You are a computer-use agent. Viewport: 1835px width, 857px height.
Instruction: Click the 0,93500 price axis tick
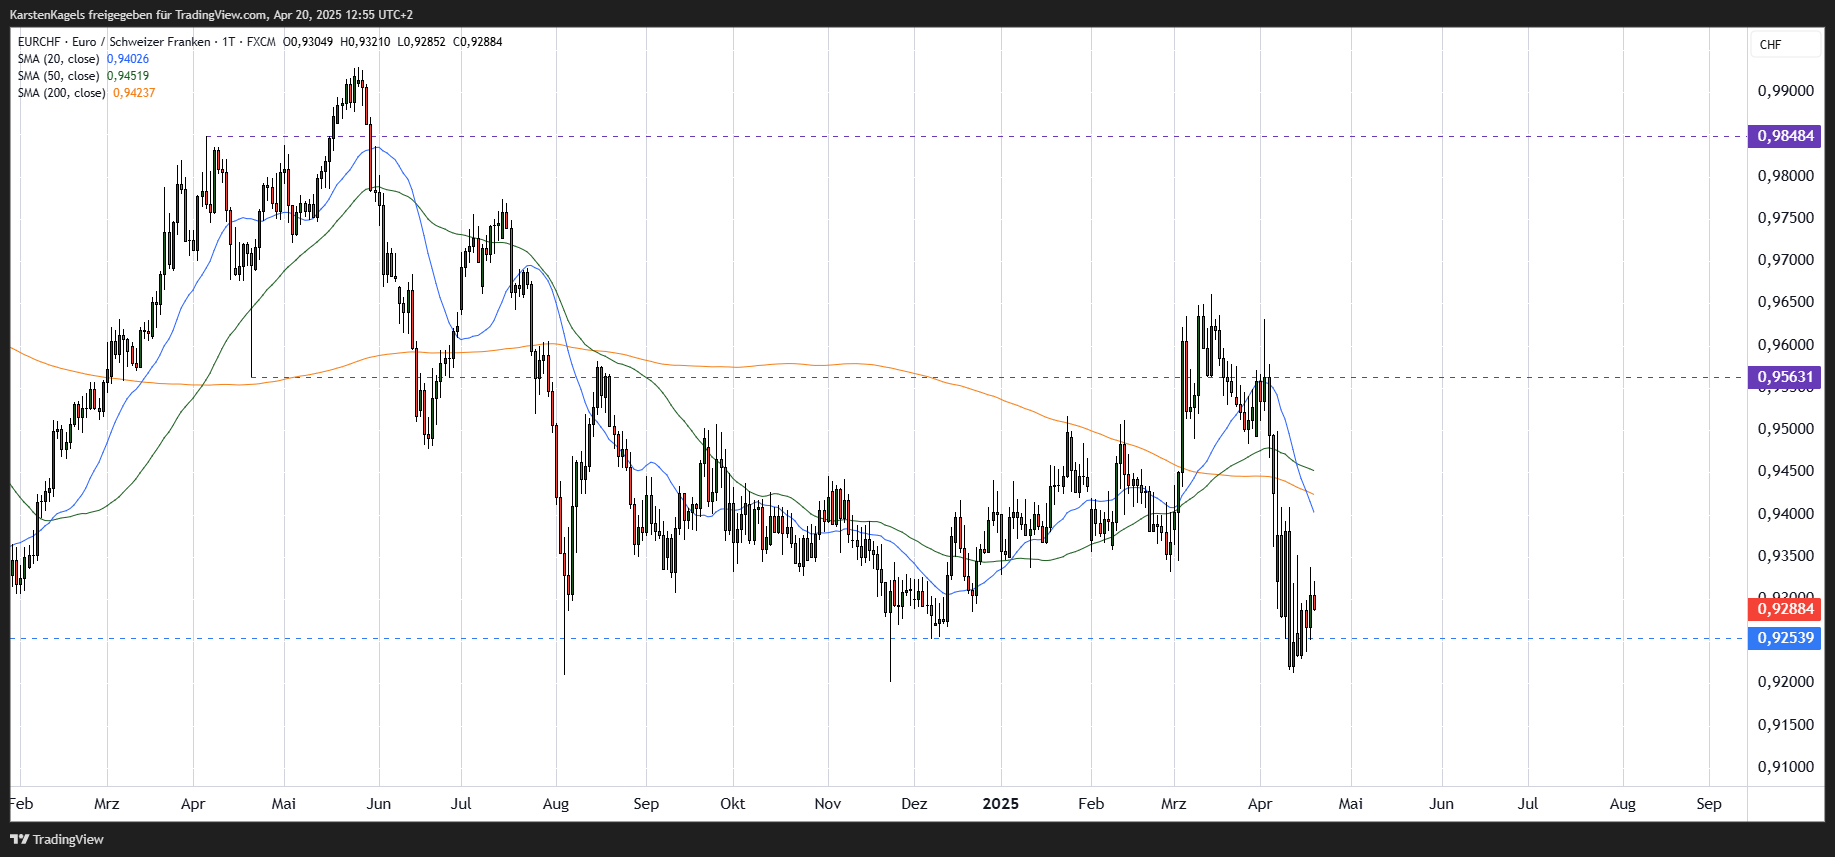point(1785,556)
